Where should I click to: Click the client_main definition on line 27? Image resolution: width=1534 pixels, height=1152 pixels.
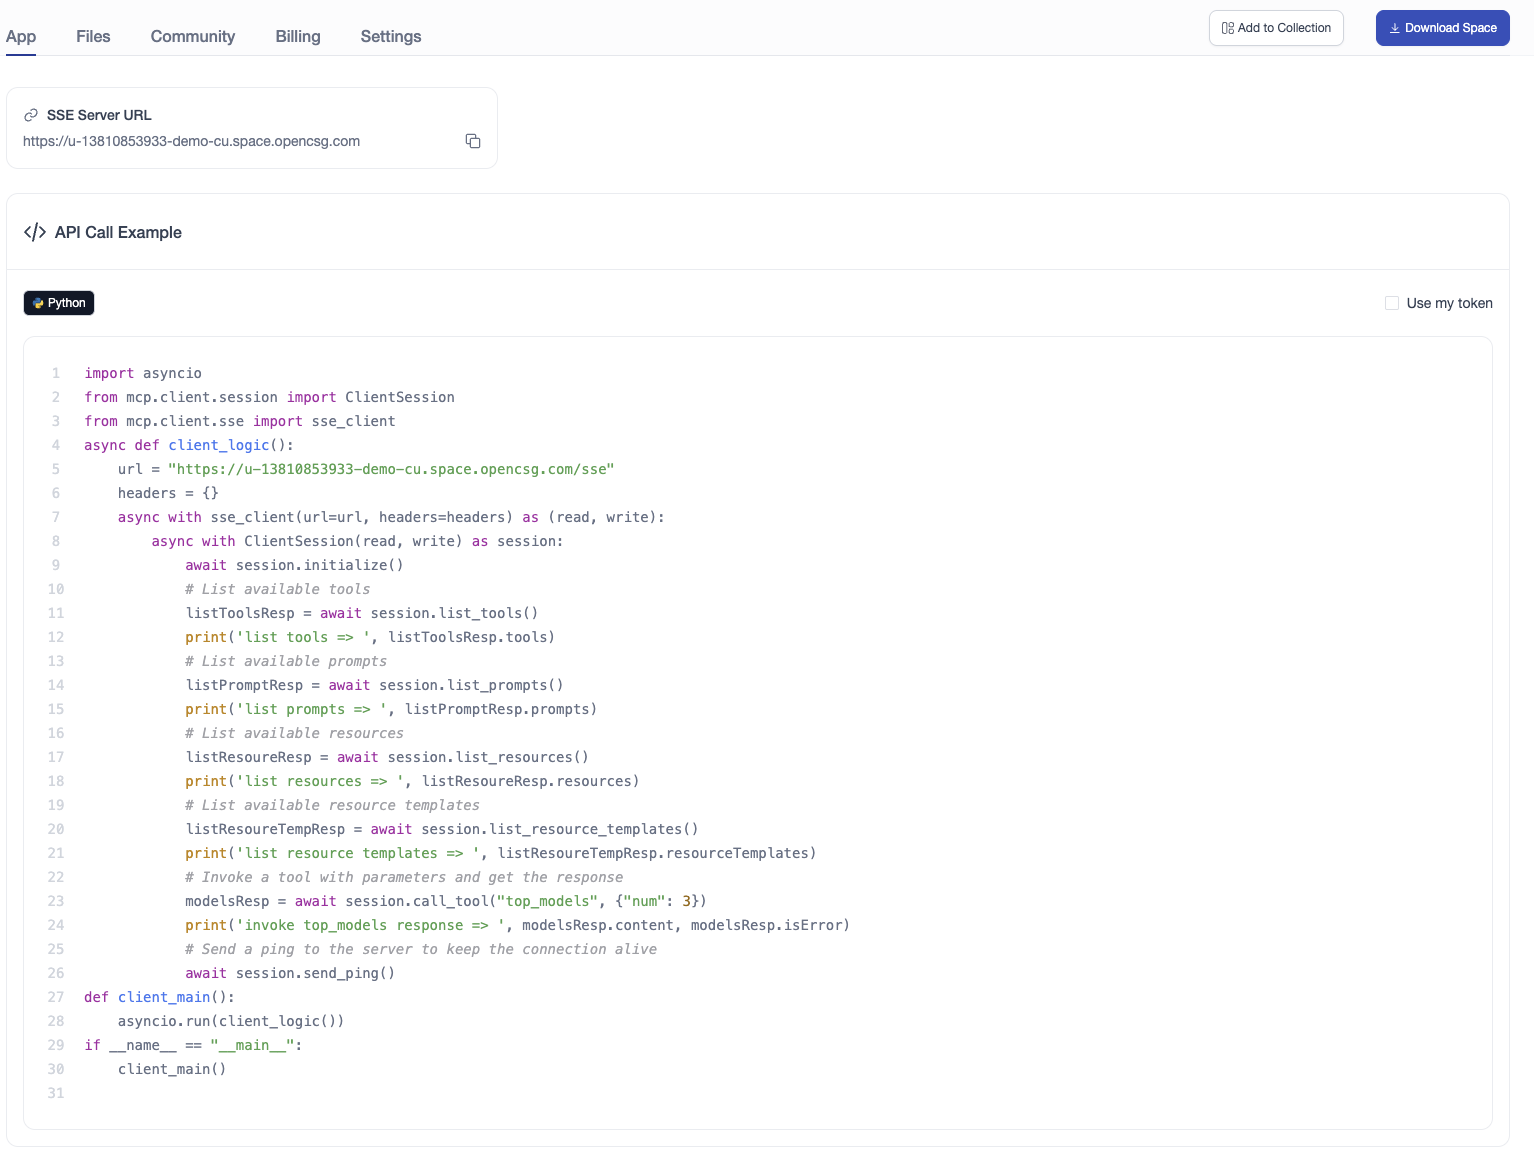point(164,997)
